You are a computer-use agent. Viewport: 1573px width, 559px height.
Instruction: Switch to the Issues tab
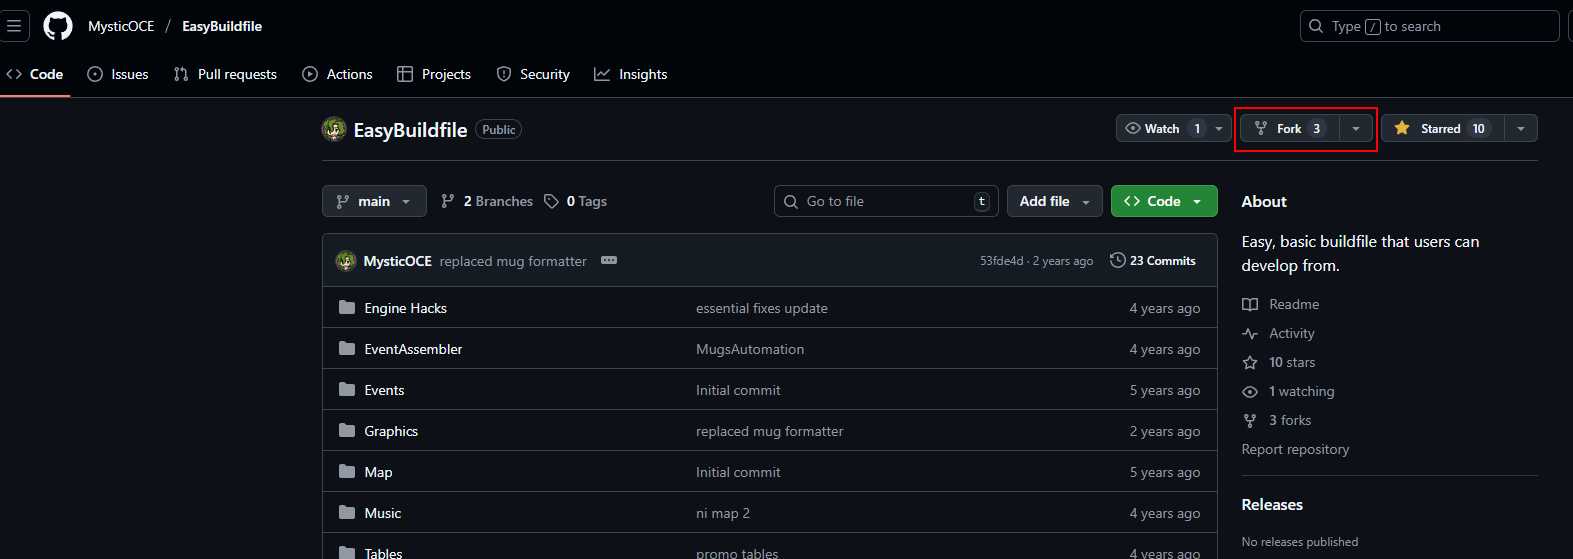point(118,74)
